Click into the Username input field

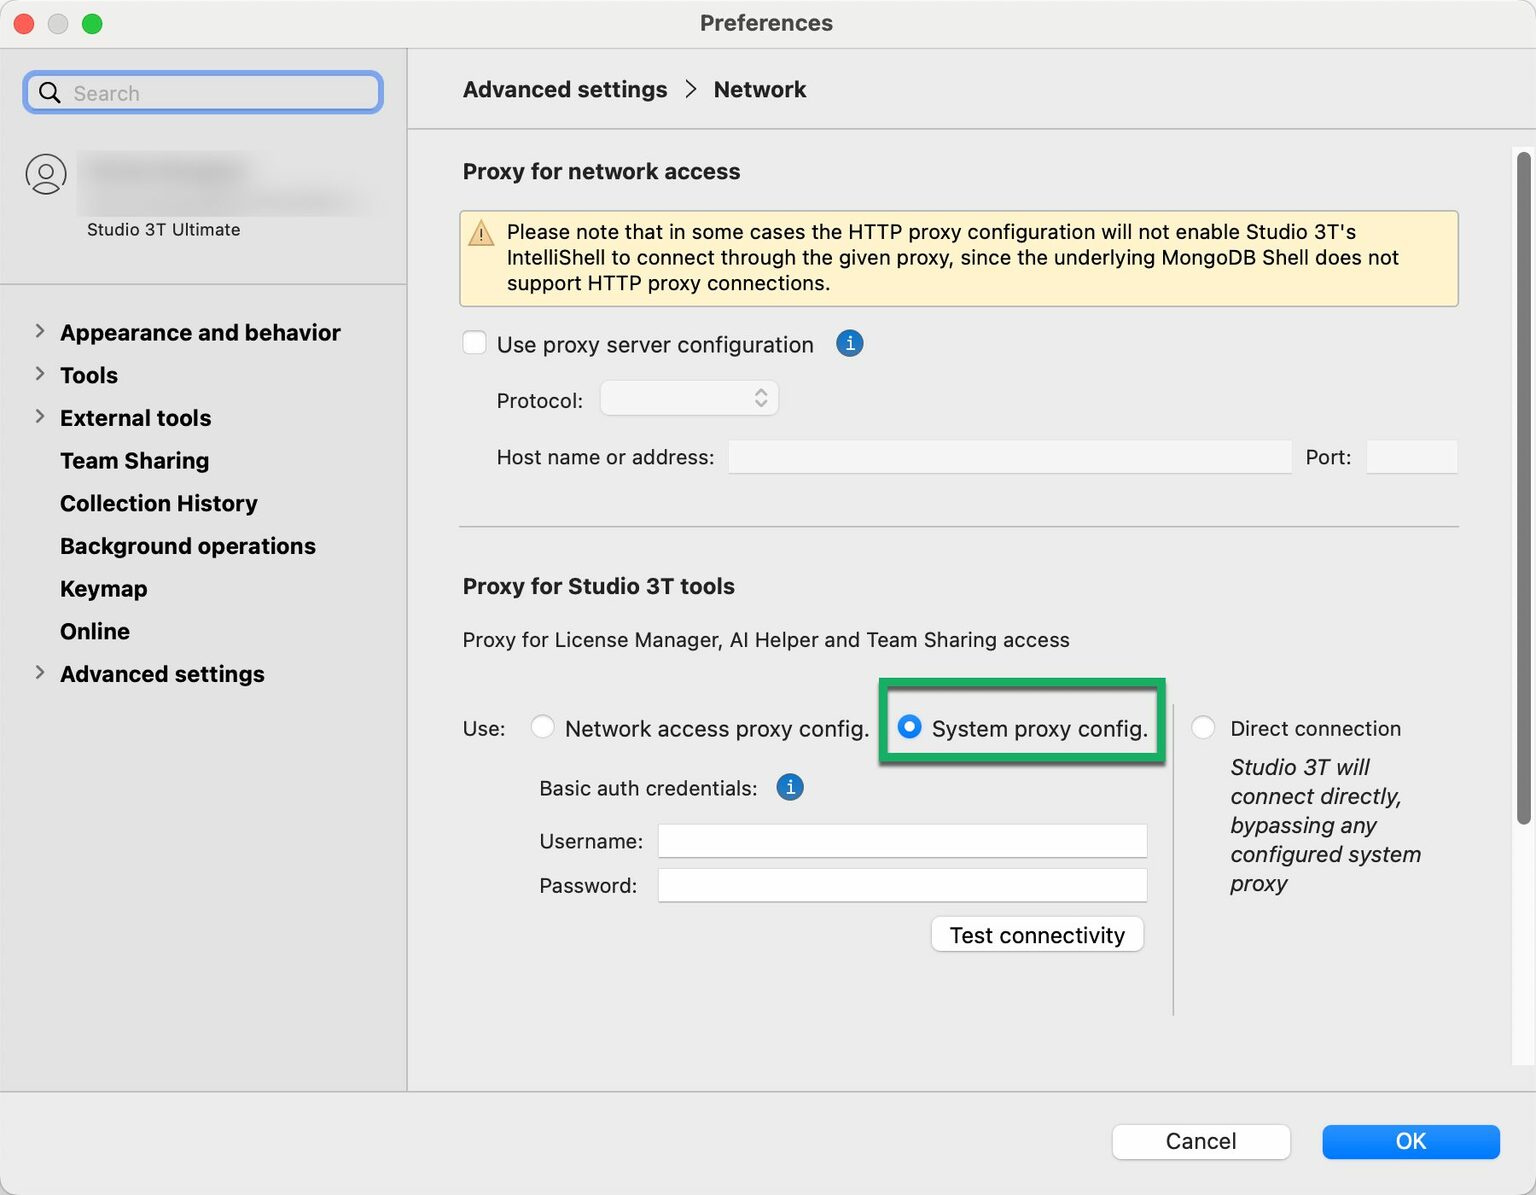(901, 841)
